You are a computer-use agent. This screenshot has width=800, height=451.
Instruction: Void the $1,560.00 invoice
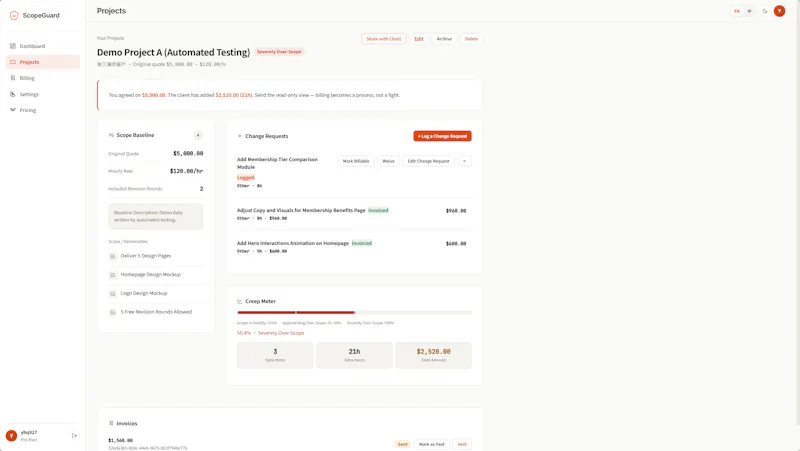pos(462,444)
